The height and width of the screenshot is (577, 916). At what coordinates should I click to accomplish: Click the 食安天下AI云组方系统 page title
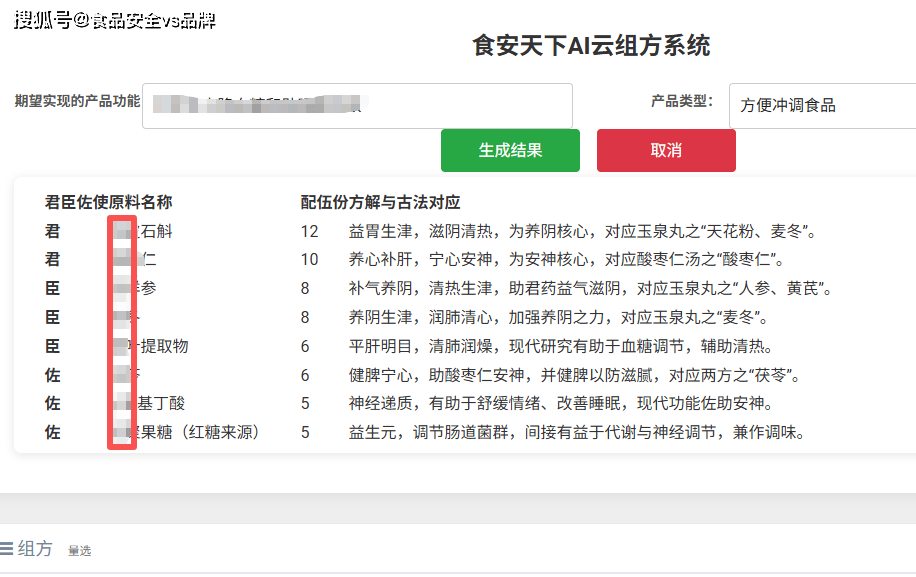pyautogui.click(x=591, y=46)
